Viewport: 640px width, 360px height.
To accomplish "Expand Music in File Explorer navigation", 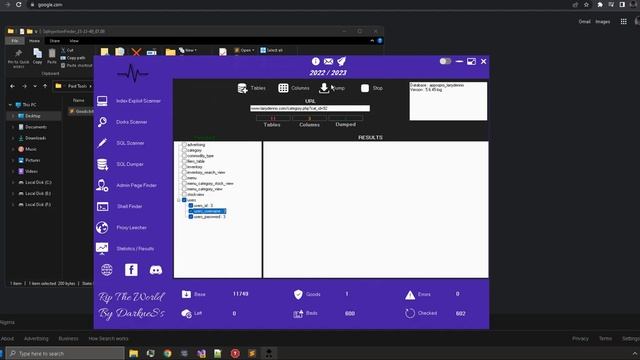I will [x=13, y=149].
